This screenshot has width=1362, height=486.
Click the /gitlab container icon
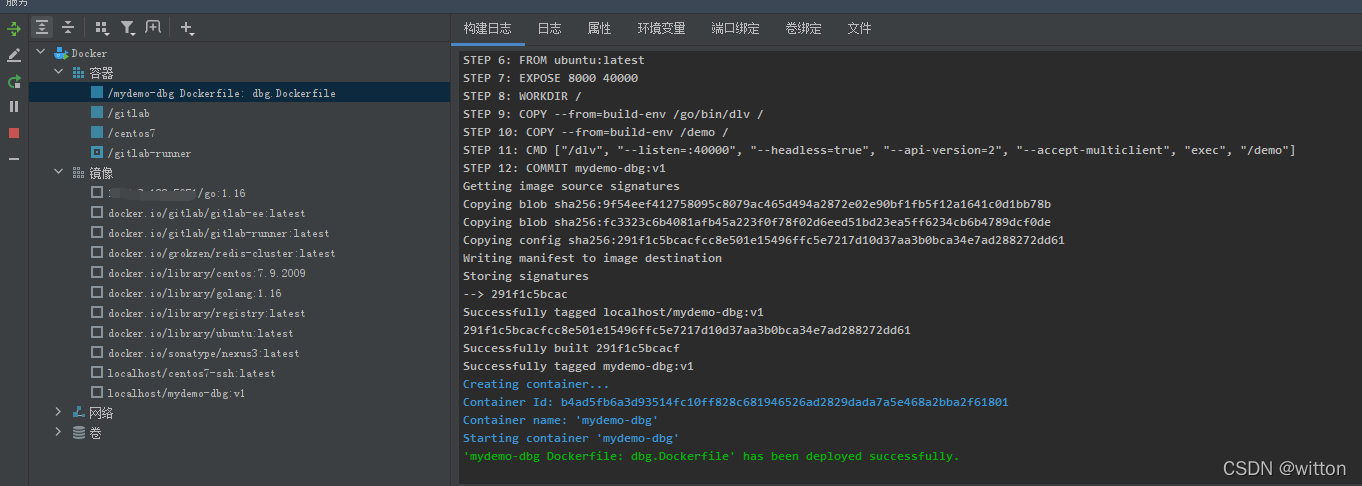(97, 113)
